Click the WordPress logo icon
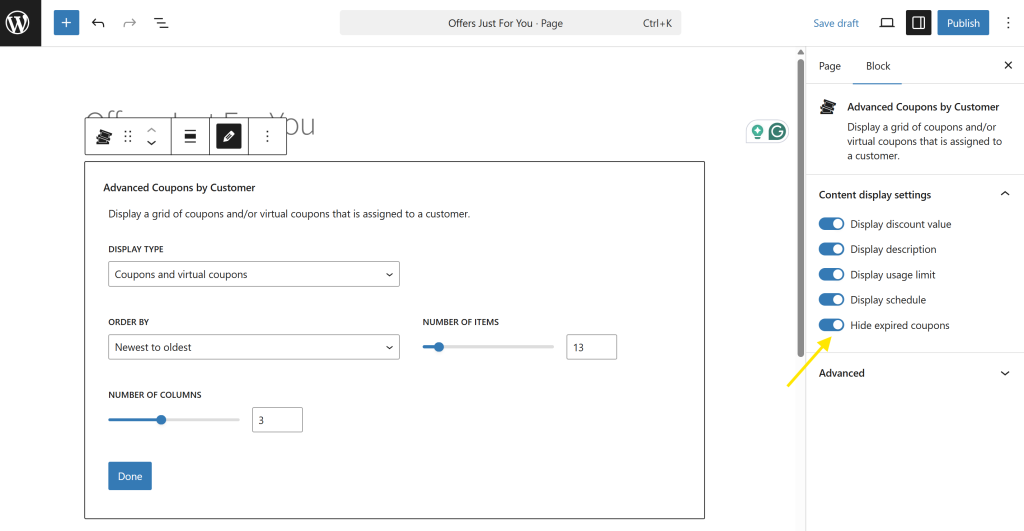Viewport: 1024px width, 531px height. [x=20, y=22]
